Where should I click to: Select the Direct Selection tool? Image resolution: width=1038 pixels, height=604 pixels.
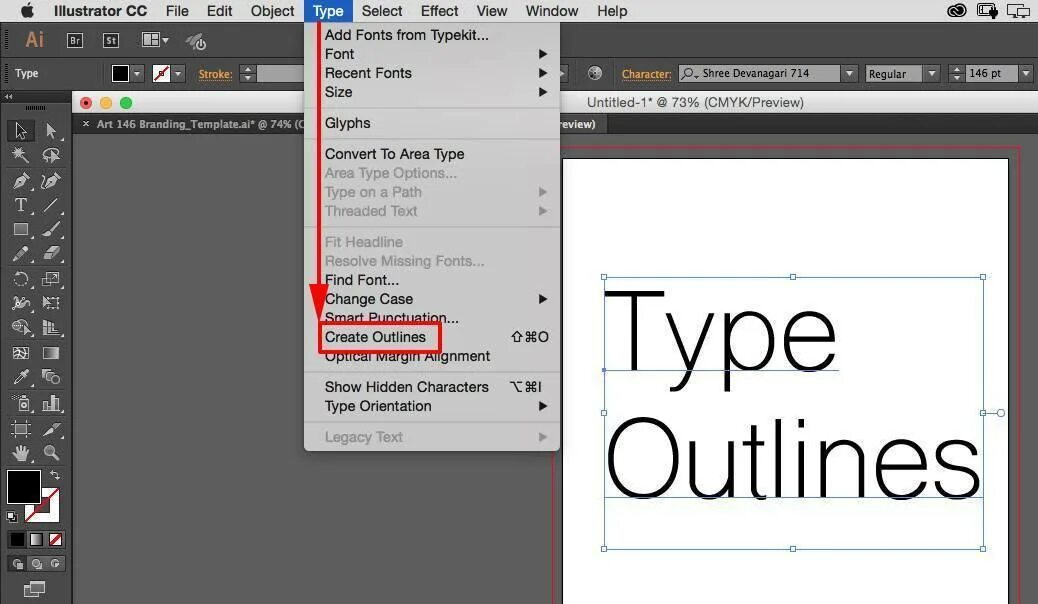coord(51,130)
